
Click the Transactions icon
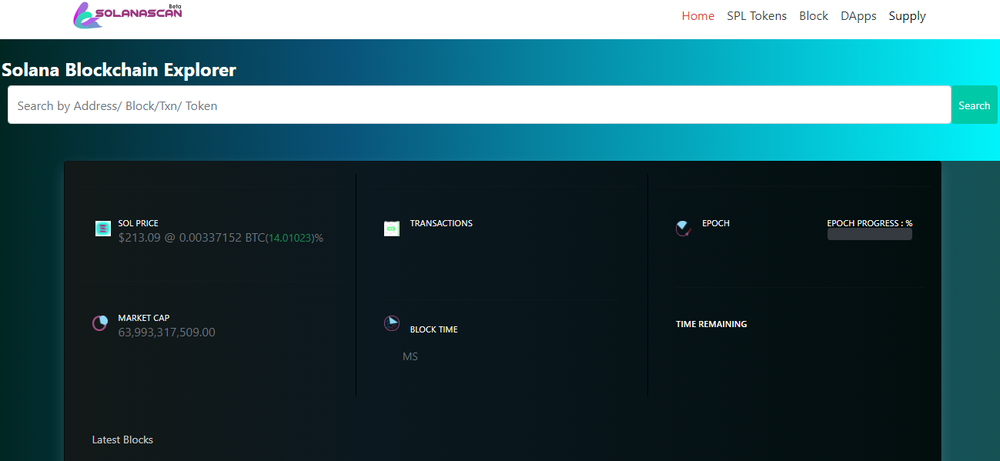(x=392, y=228)
